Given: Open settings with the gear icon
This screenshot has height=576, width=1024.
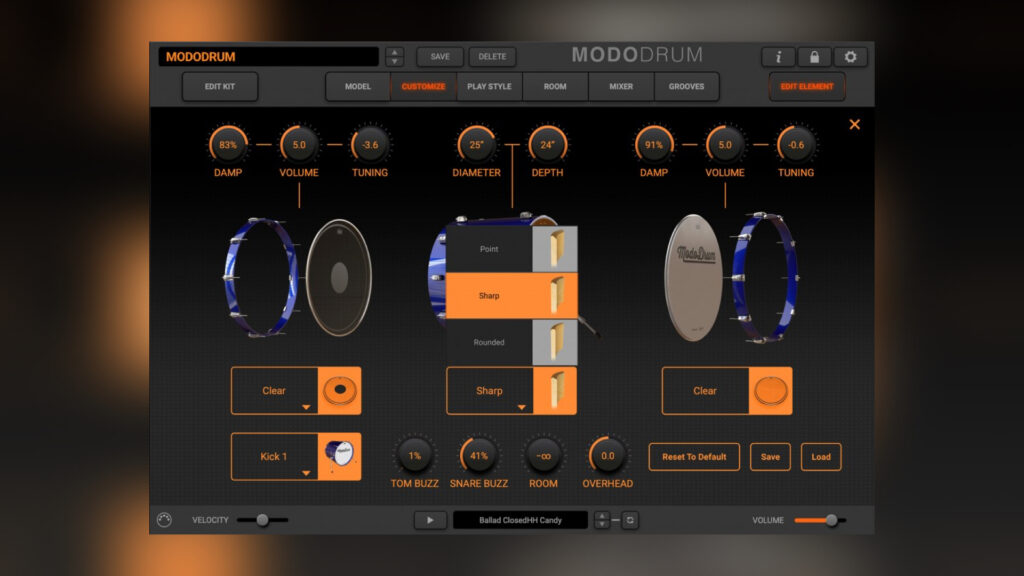Looking at the screenshot, I should click(851, 57).
